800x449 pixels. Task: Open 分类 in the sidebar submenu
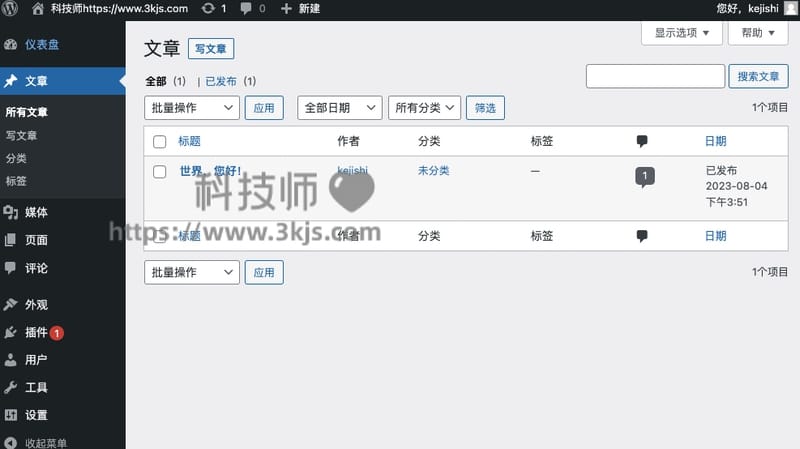pyautogui.click(x=16, y=158)
